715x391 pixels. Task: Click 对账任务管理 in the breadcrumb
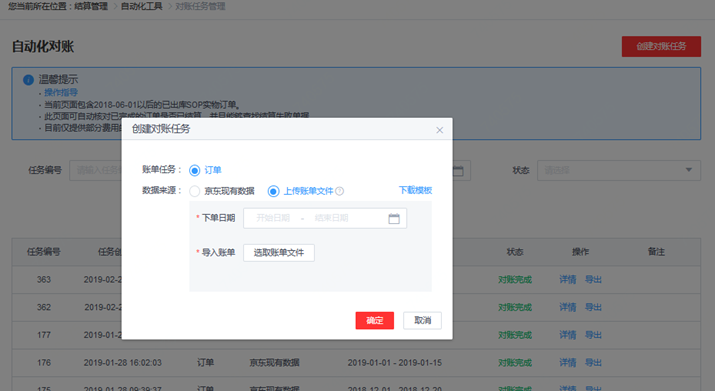click(x=200, y=6)
